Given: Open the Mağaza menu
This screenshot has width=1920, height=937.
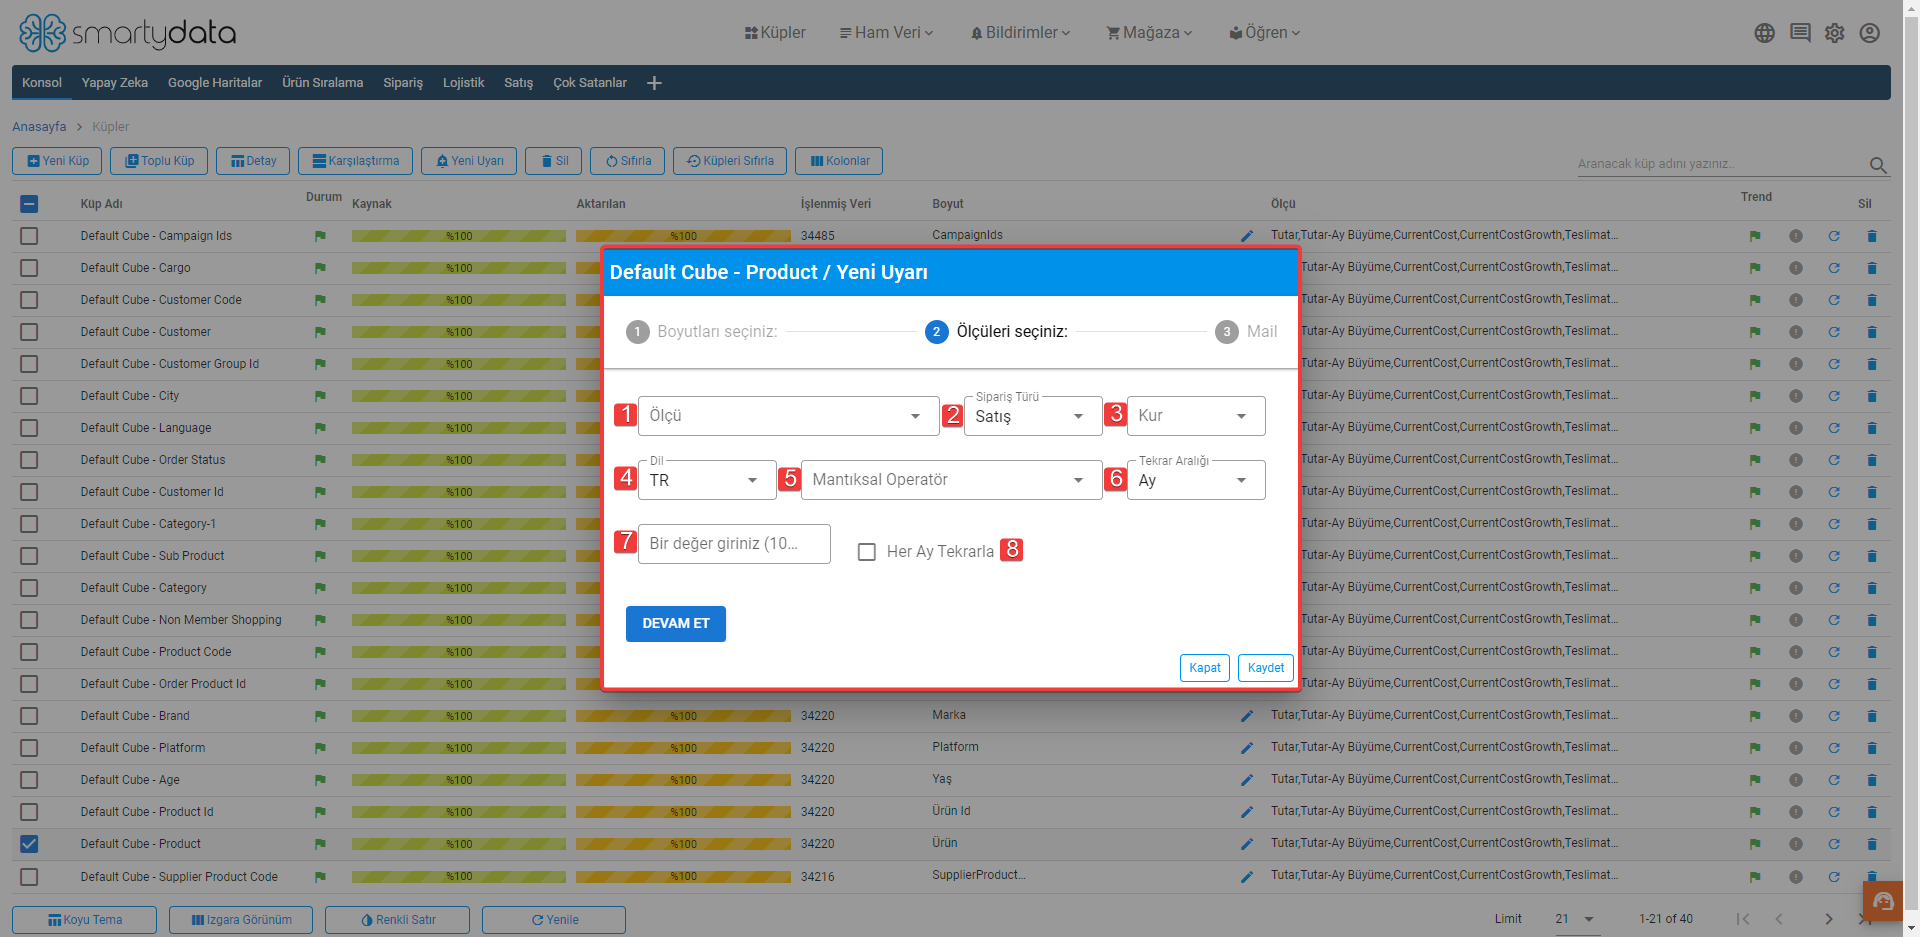Looking at the screenshot, I should [1150, 33].
